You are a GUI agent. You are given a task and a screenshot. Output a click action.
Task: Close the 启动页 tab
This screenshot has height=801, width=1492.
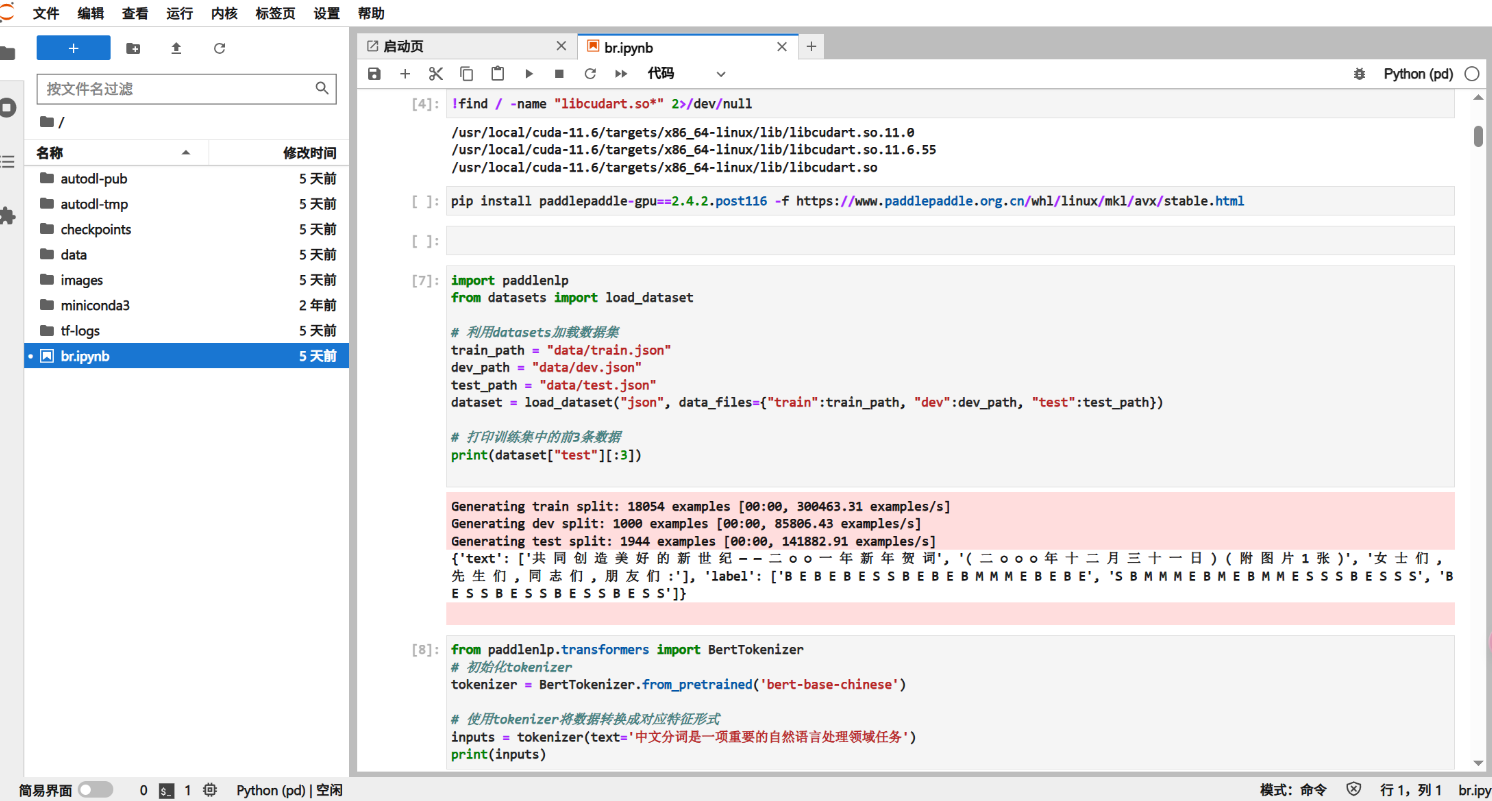click(x=562, y=46)
